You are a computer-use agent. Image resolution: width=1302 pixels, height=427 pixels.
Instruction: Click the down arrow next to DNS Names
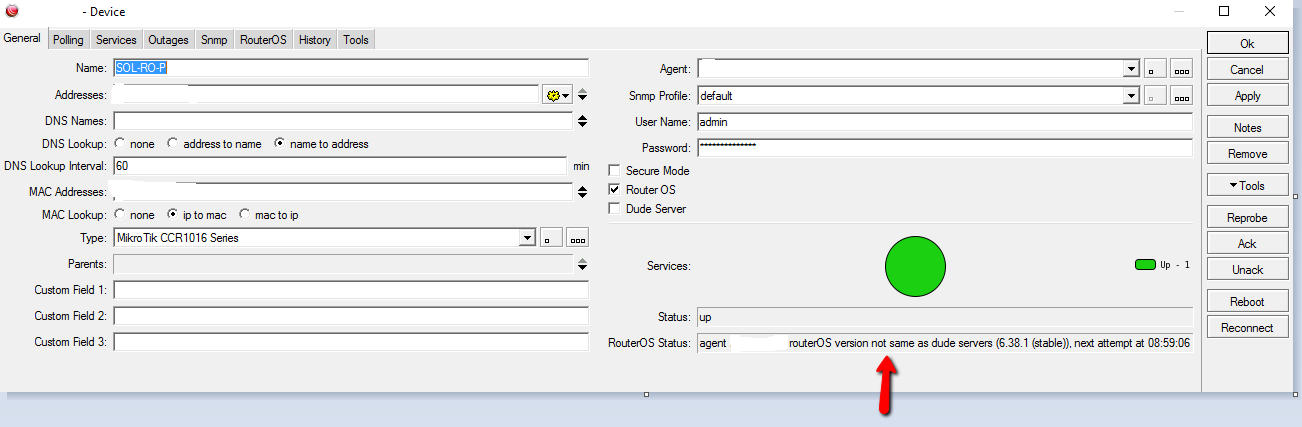[x=582, y=125]
